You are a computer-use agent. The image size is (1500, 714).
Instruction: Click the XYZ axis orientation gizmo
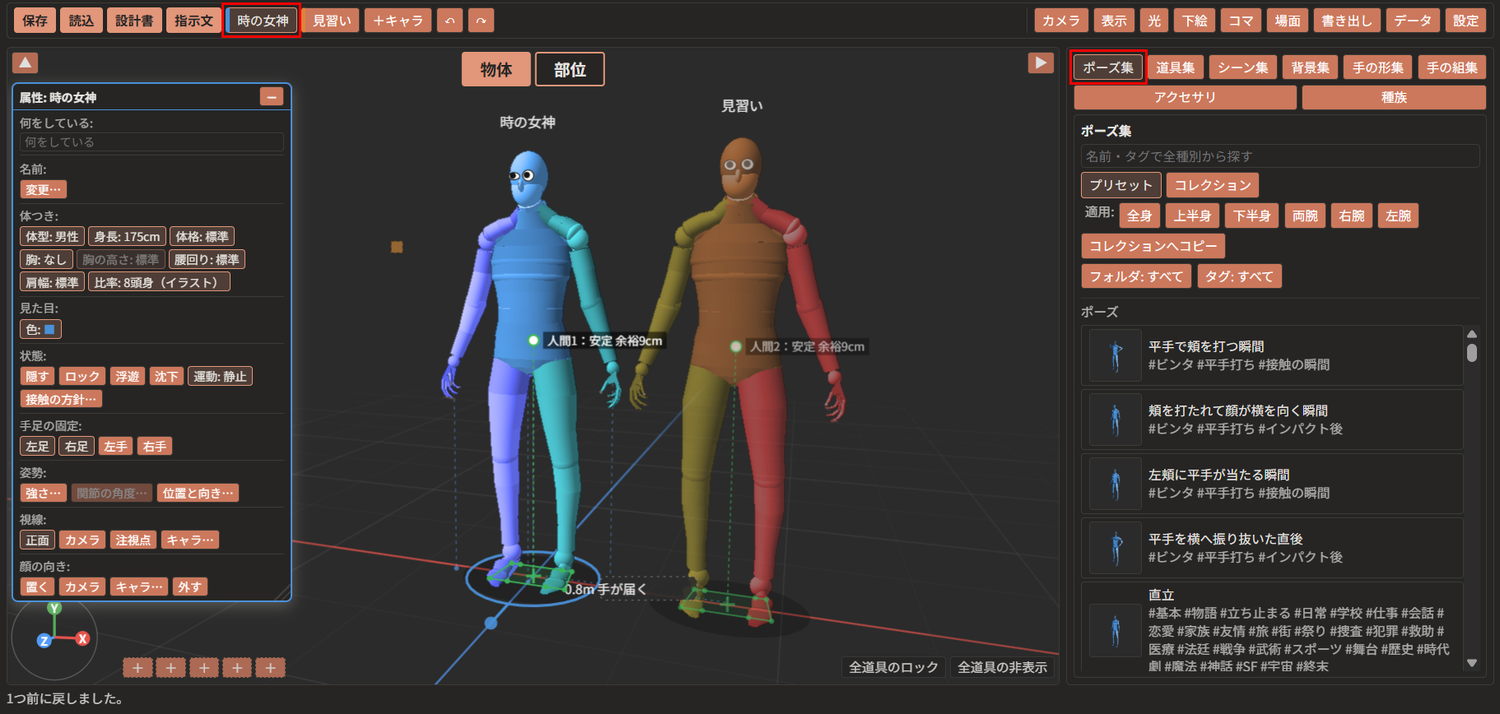tap(54, 637)
